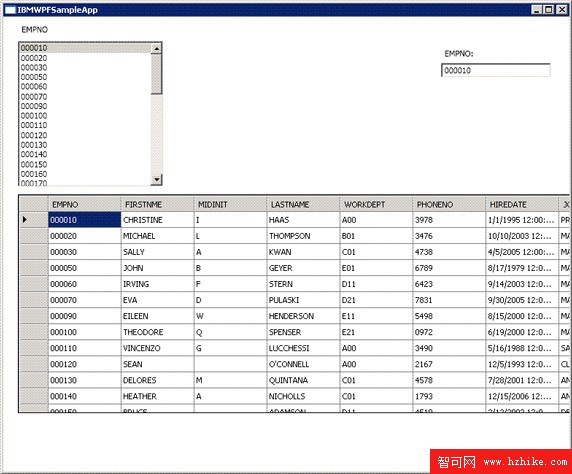This screenshot has height=474, width=572.
Task: Click the IRVING first name cell
Action: (x=157, y=284)
